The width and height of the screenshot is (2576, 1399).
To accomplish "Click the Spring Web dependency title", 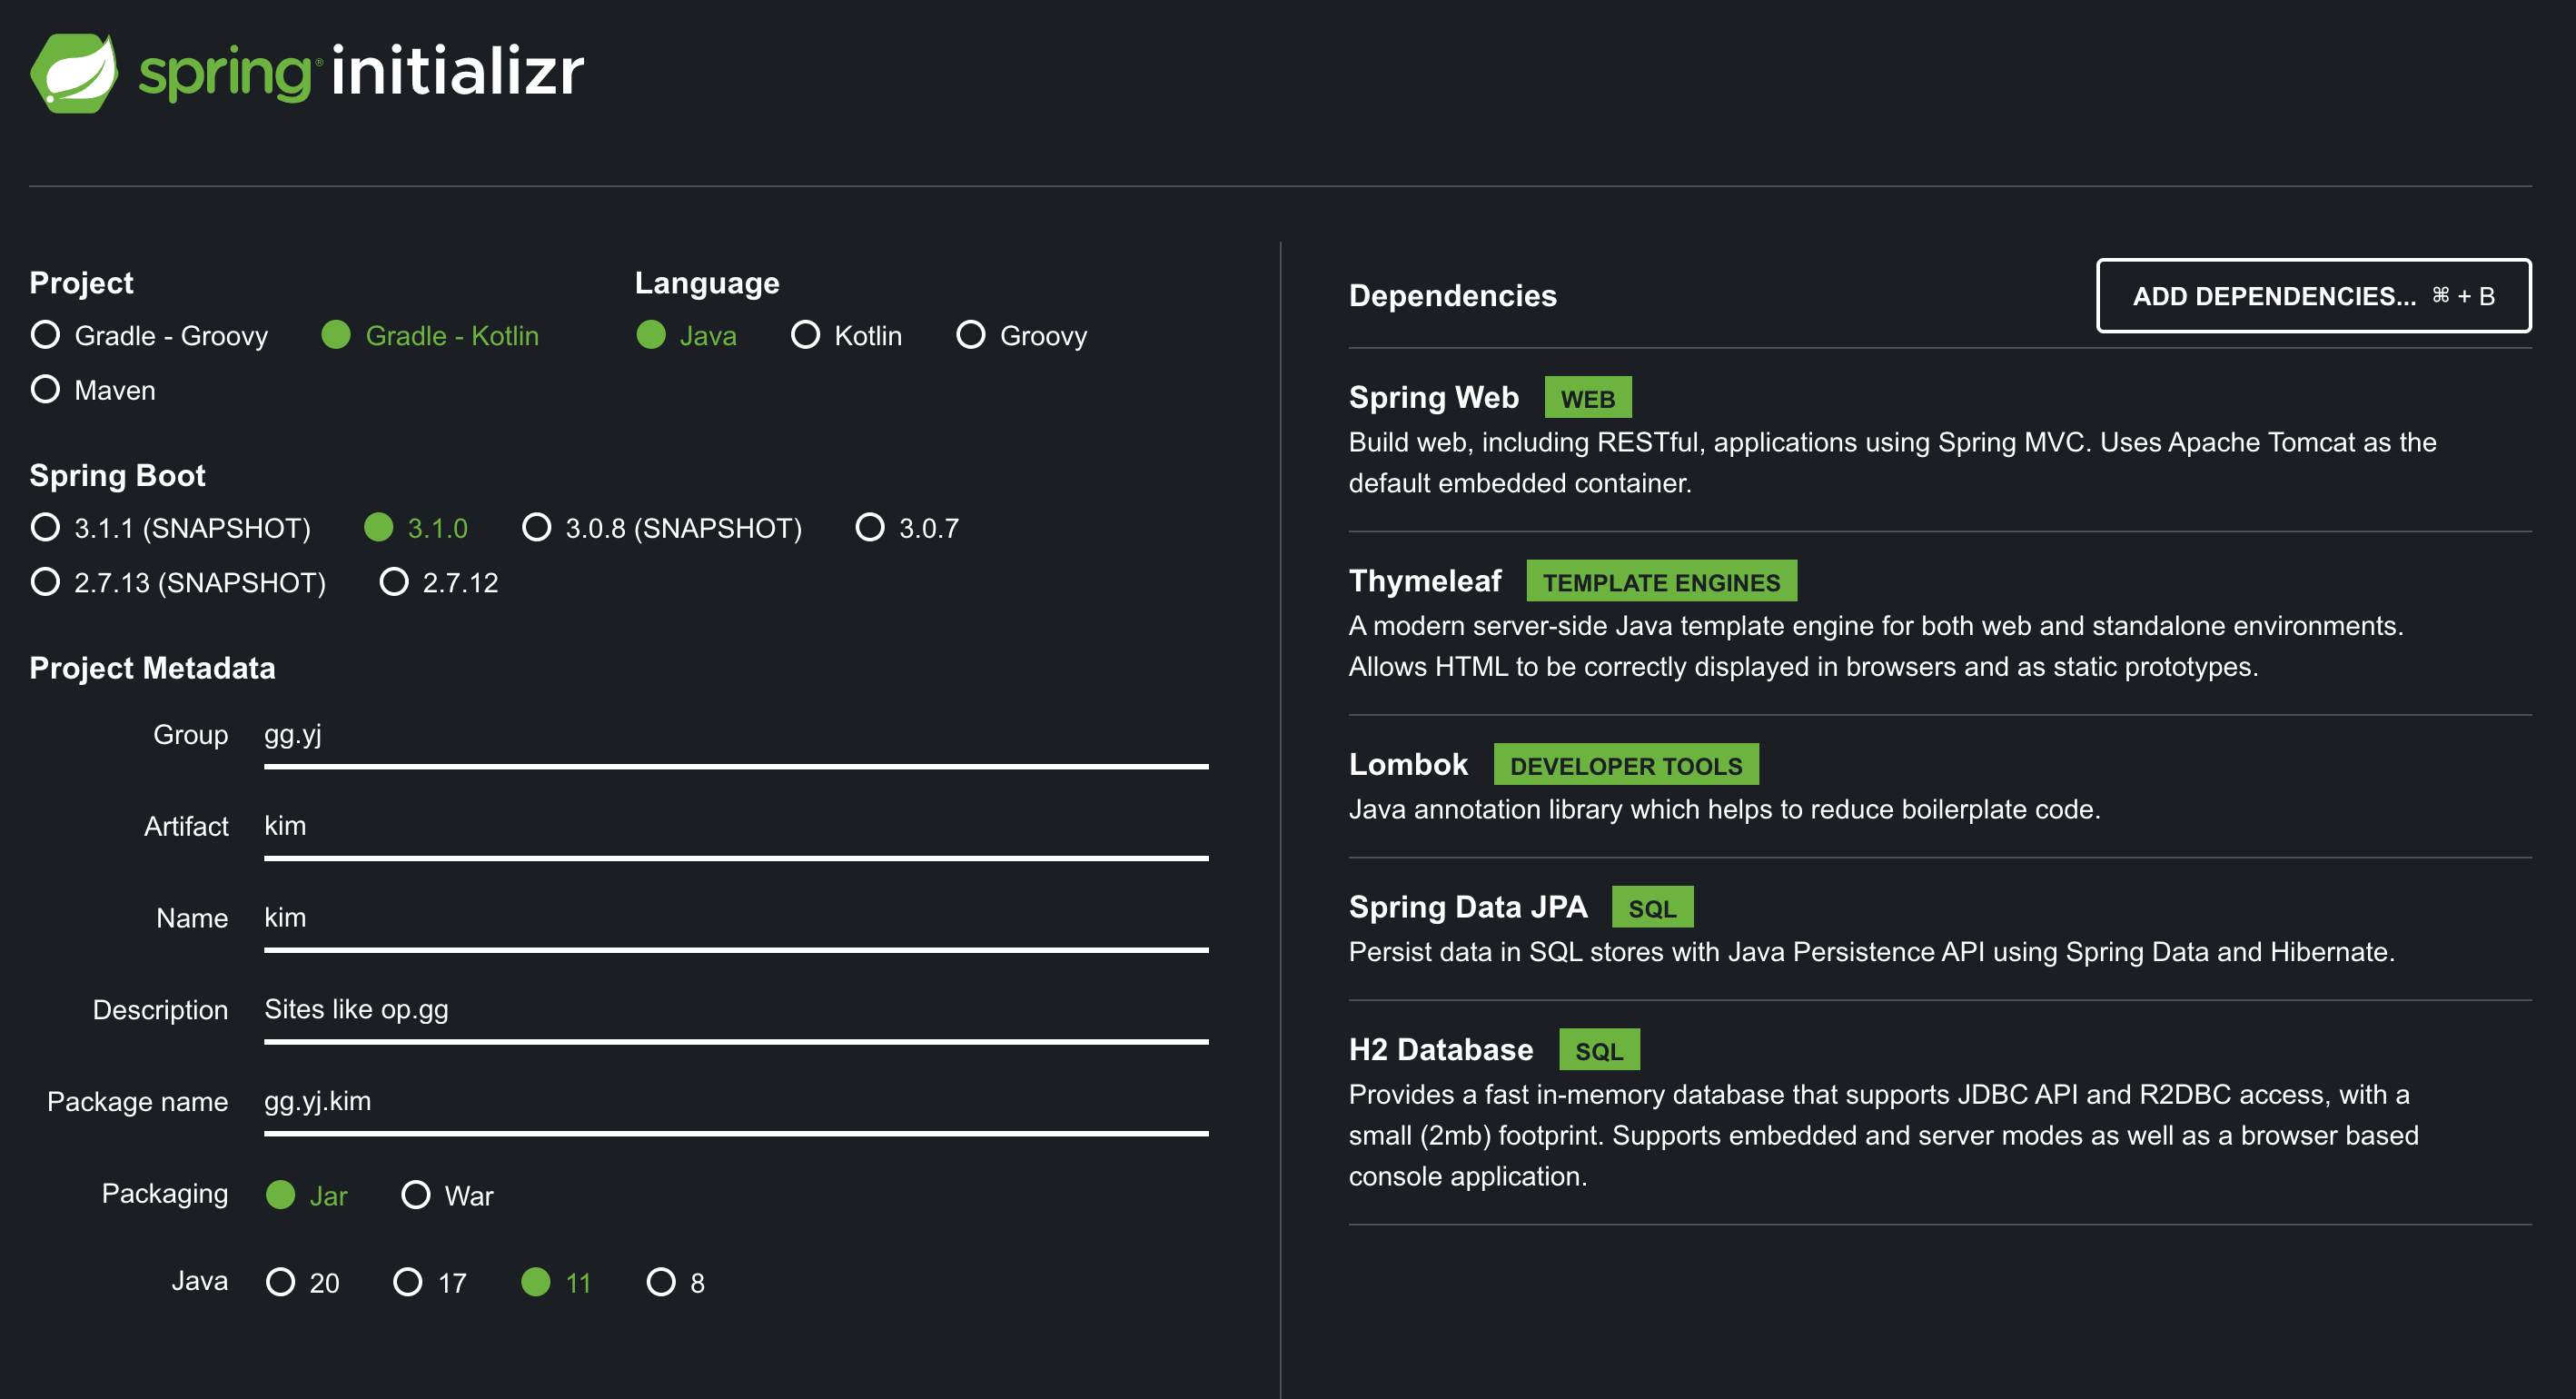I will [1433, 397].
